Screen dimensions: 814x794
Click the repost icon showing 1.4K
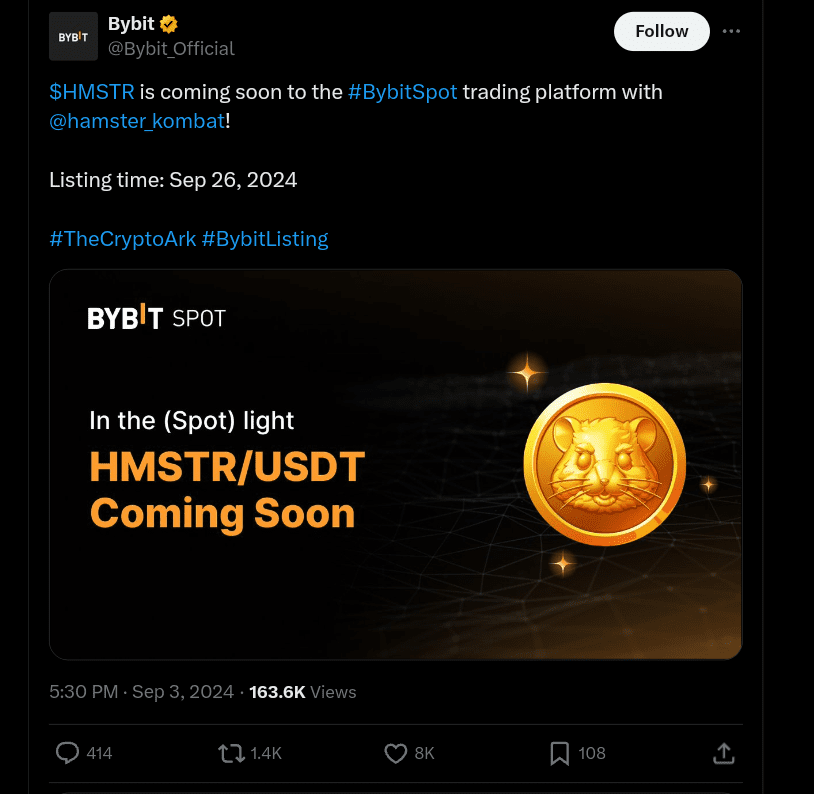tap(232, 753)
